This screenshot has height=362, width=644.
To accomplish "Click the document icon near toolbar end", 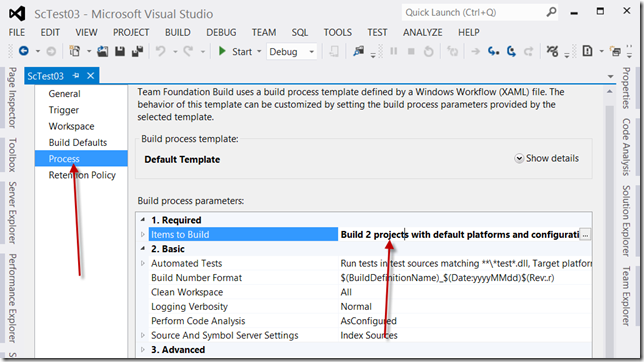I will click(x=587, y=51).
